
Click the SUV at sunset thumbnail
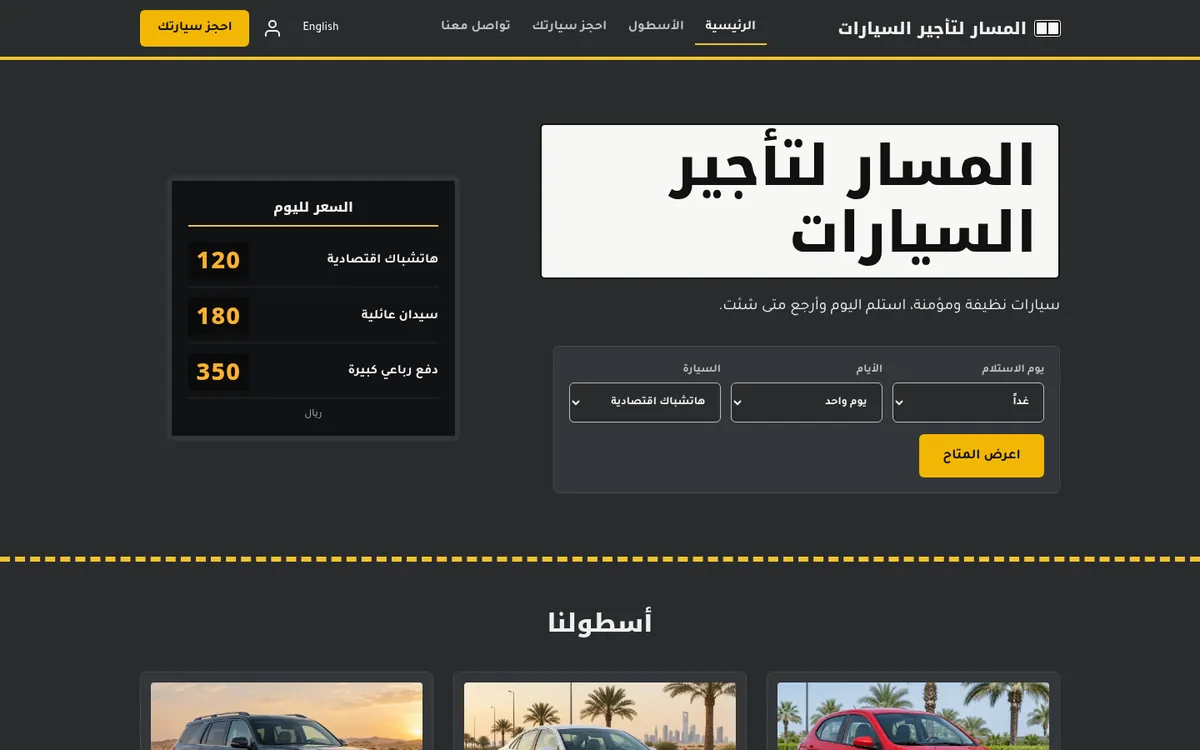tap(287, 716)
